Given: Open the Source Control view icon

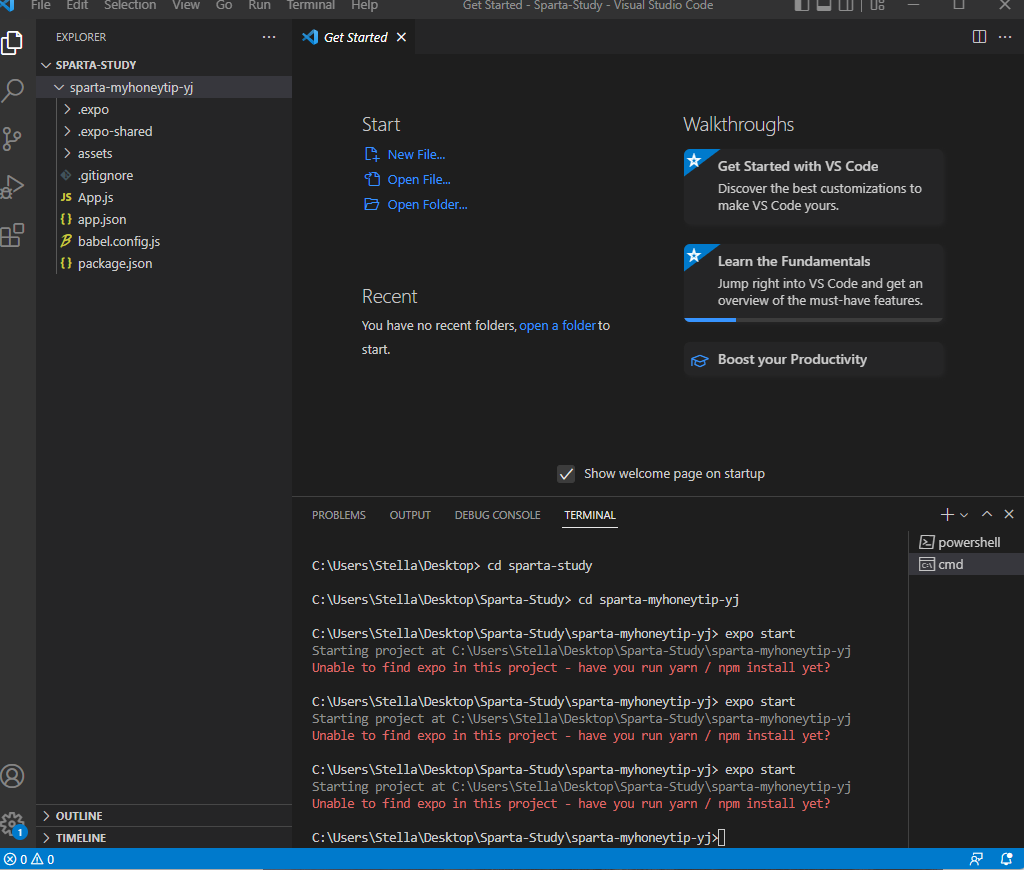Looking at the screenshot, I should (x=12, y=138).
